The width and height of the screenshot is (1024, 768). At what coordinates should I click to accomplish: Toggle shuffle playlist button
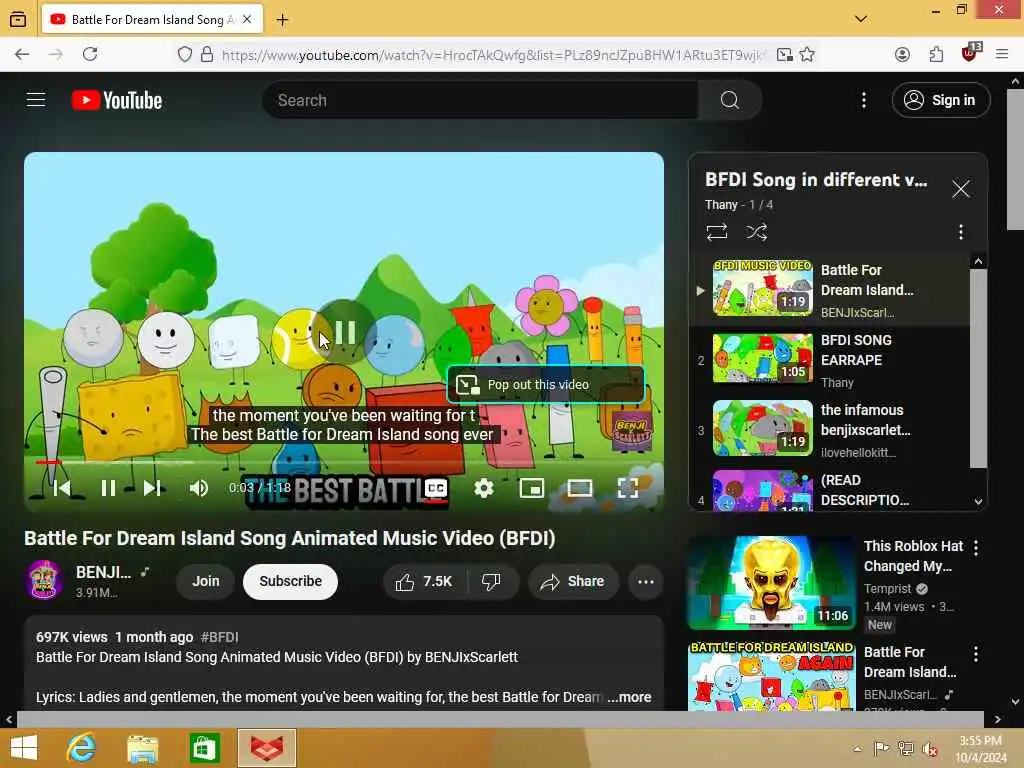(x=756, y=232)
